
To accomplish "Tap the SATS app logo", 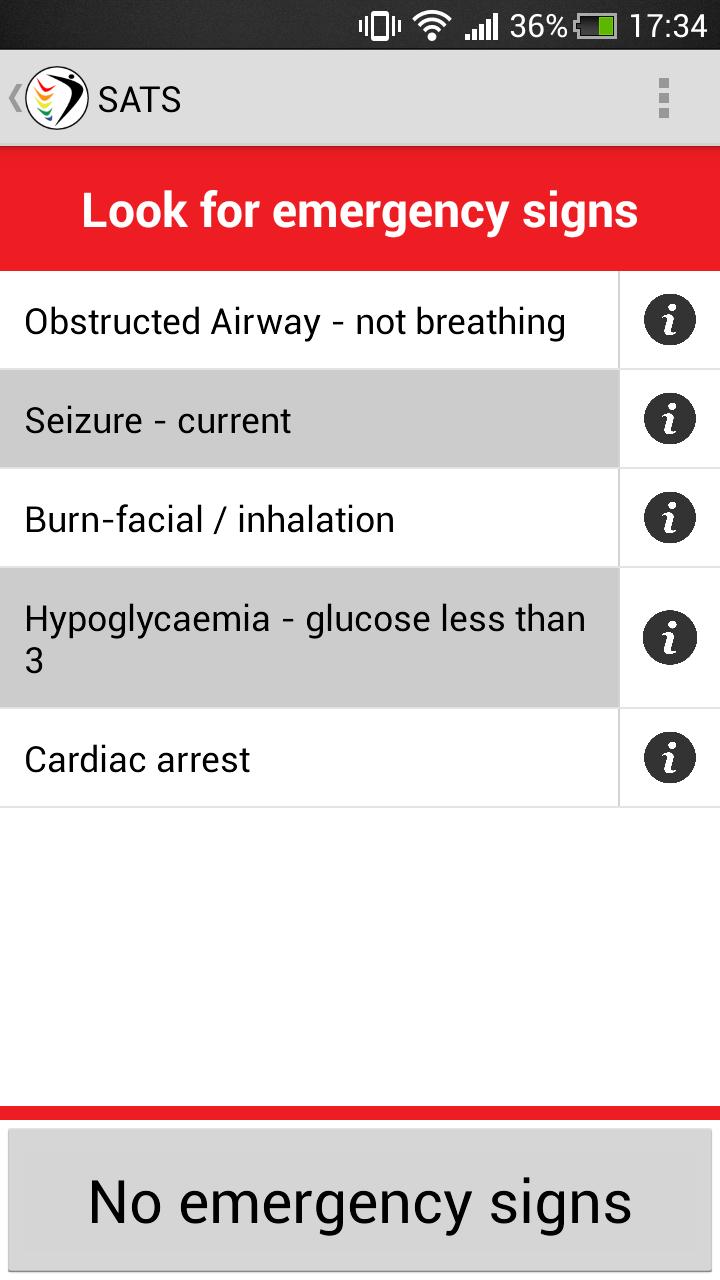I will [57, 99].
